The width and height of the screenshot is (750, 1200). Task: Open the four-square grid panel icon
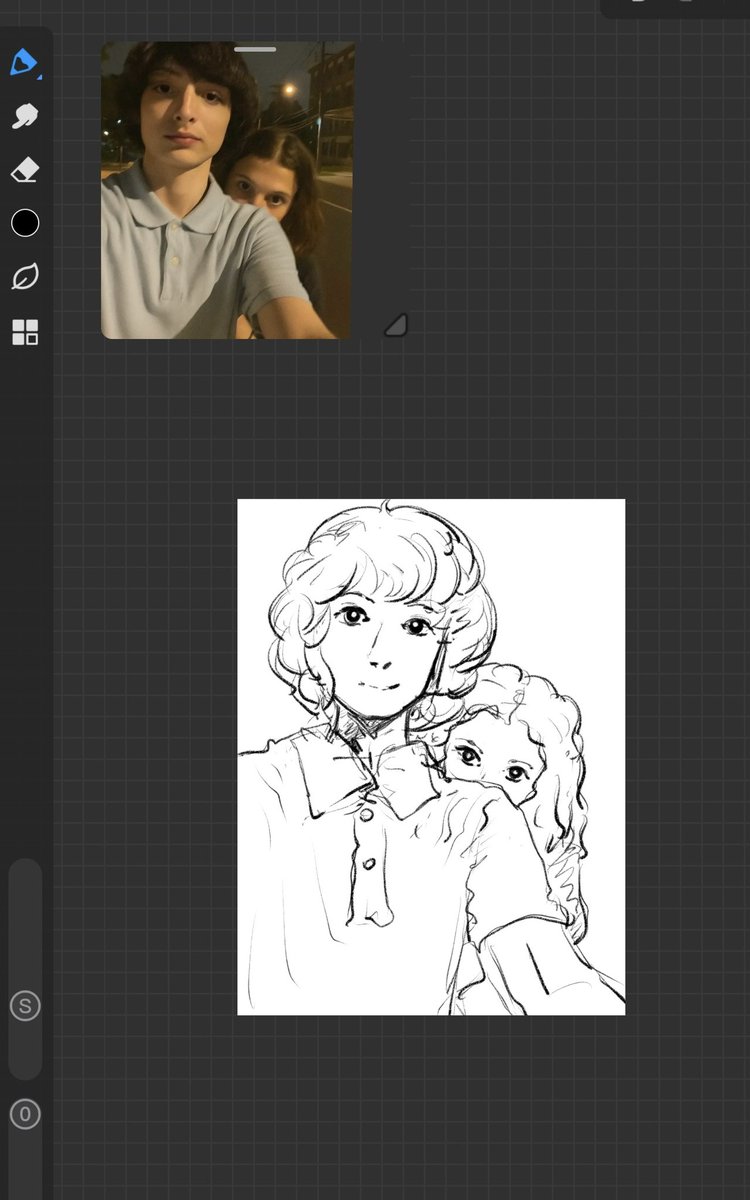[25, 332]
